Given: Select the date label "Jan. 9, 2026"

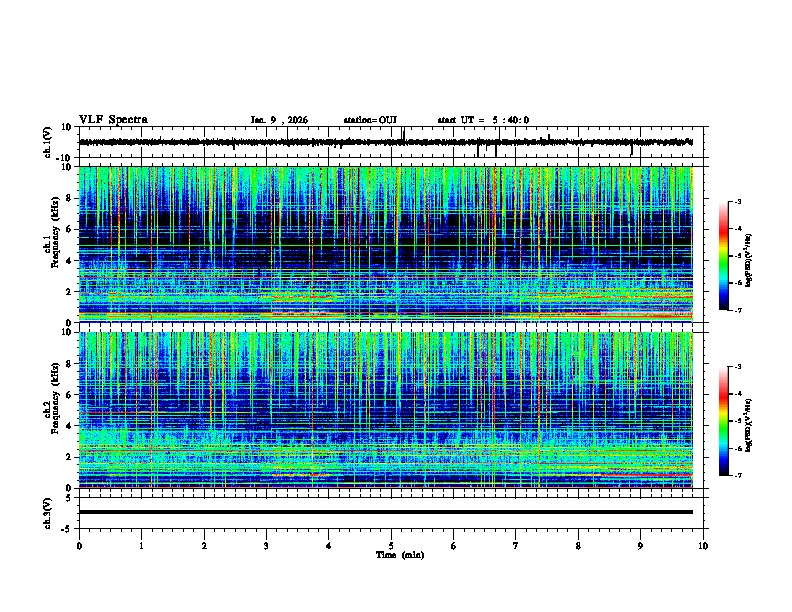Looking at the screenshot, I should click(x=279, y=120).
